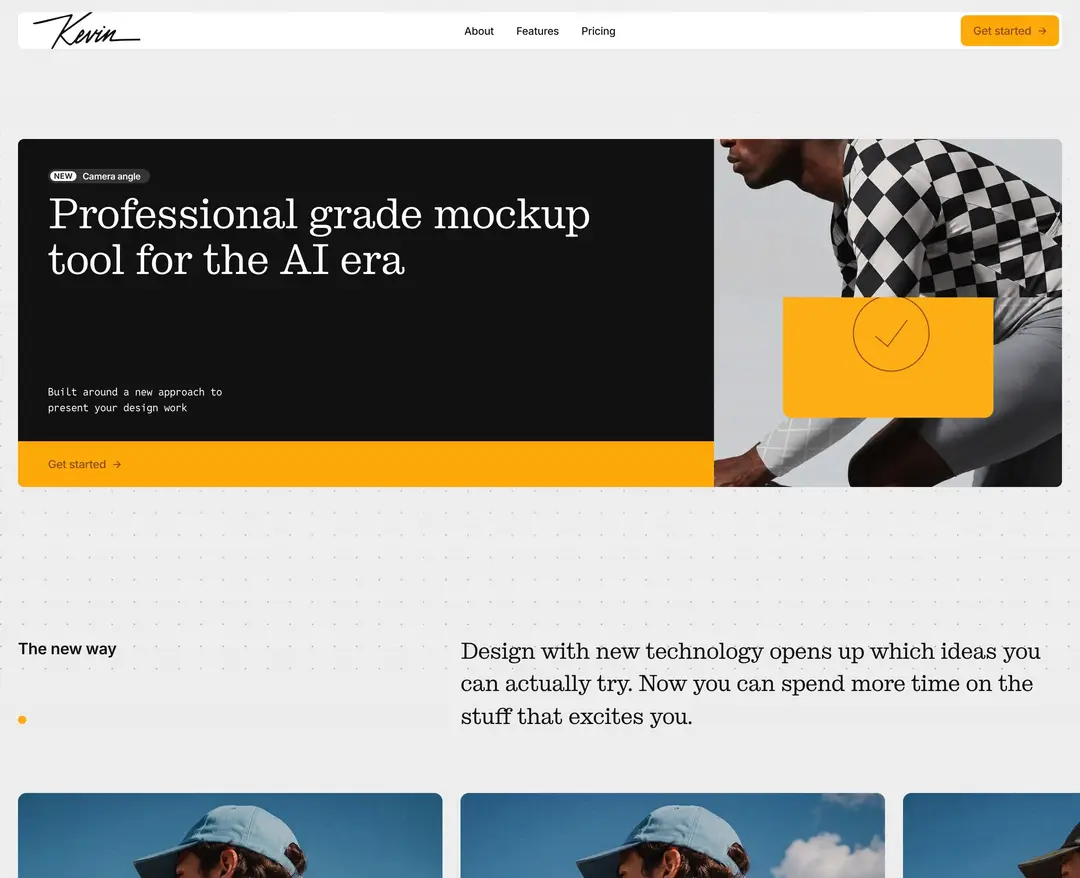1080x878 pixels.
Task: Open the Pricing menu item
Action: pos(598,31)
